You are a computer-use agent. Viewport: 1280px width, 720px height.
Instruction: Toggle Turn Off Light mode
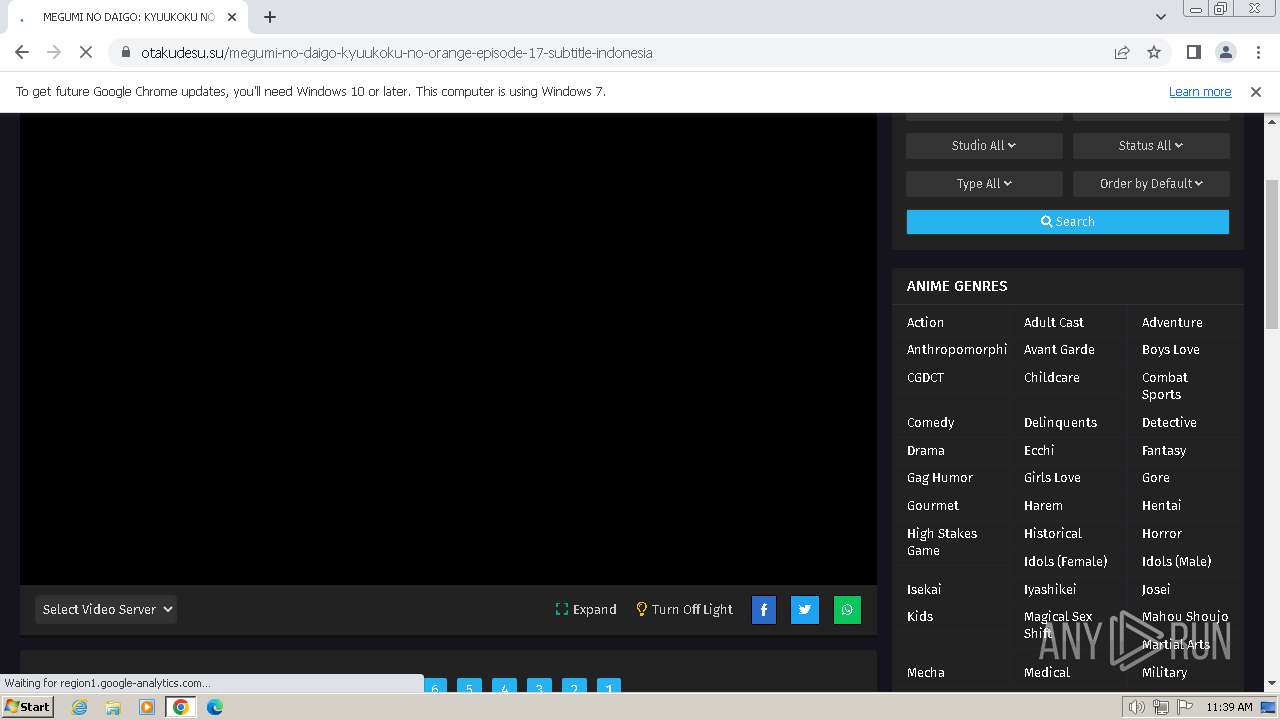(x=684, y=609)
